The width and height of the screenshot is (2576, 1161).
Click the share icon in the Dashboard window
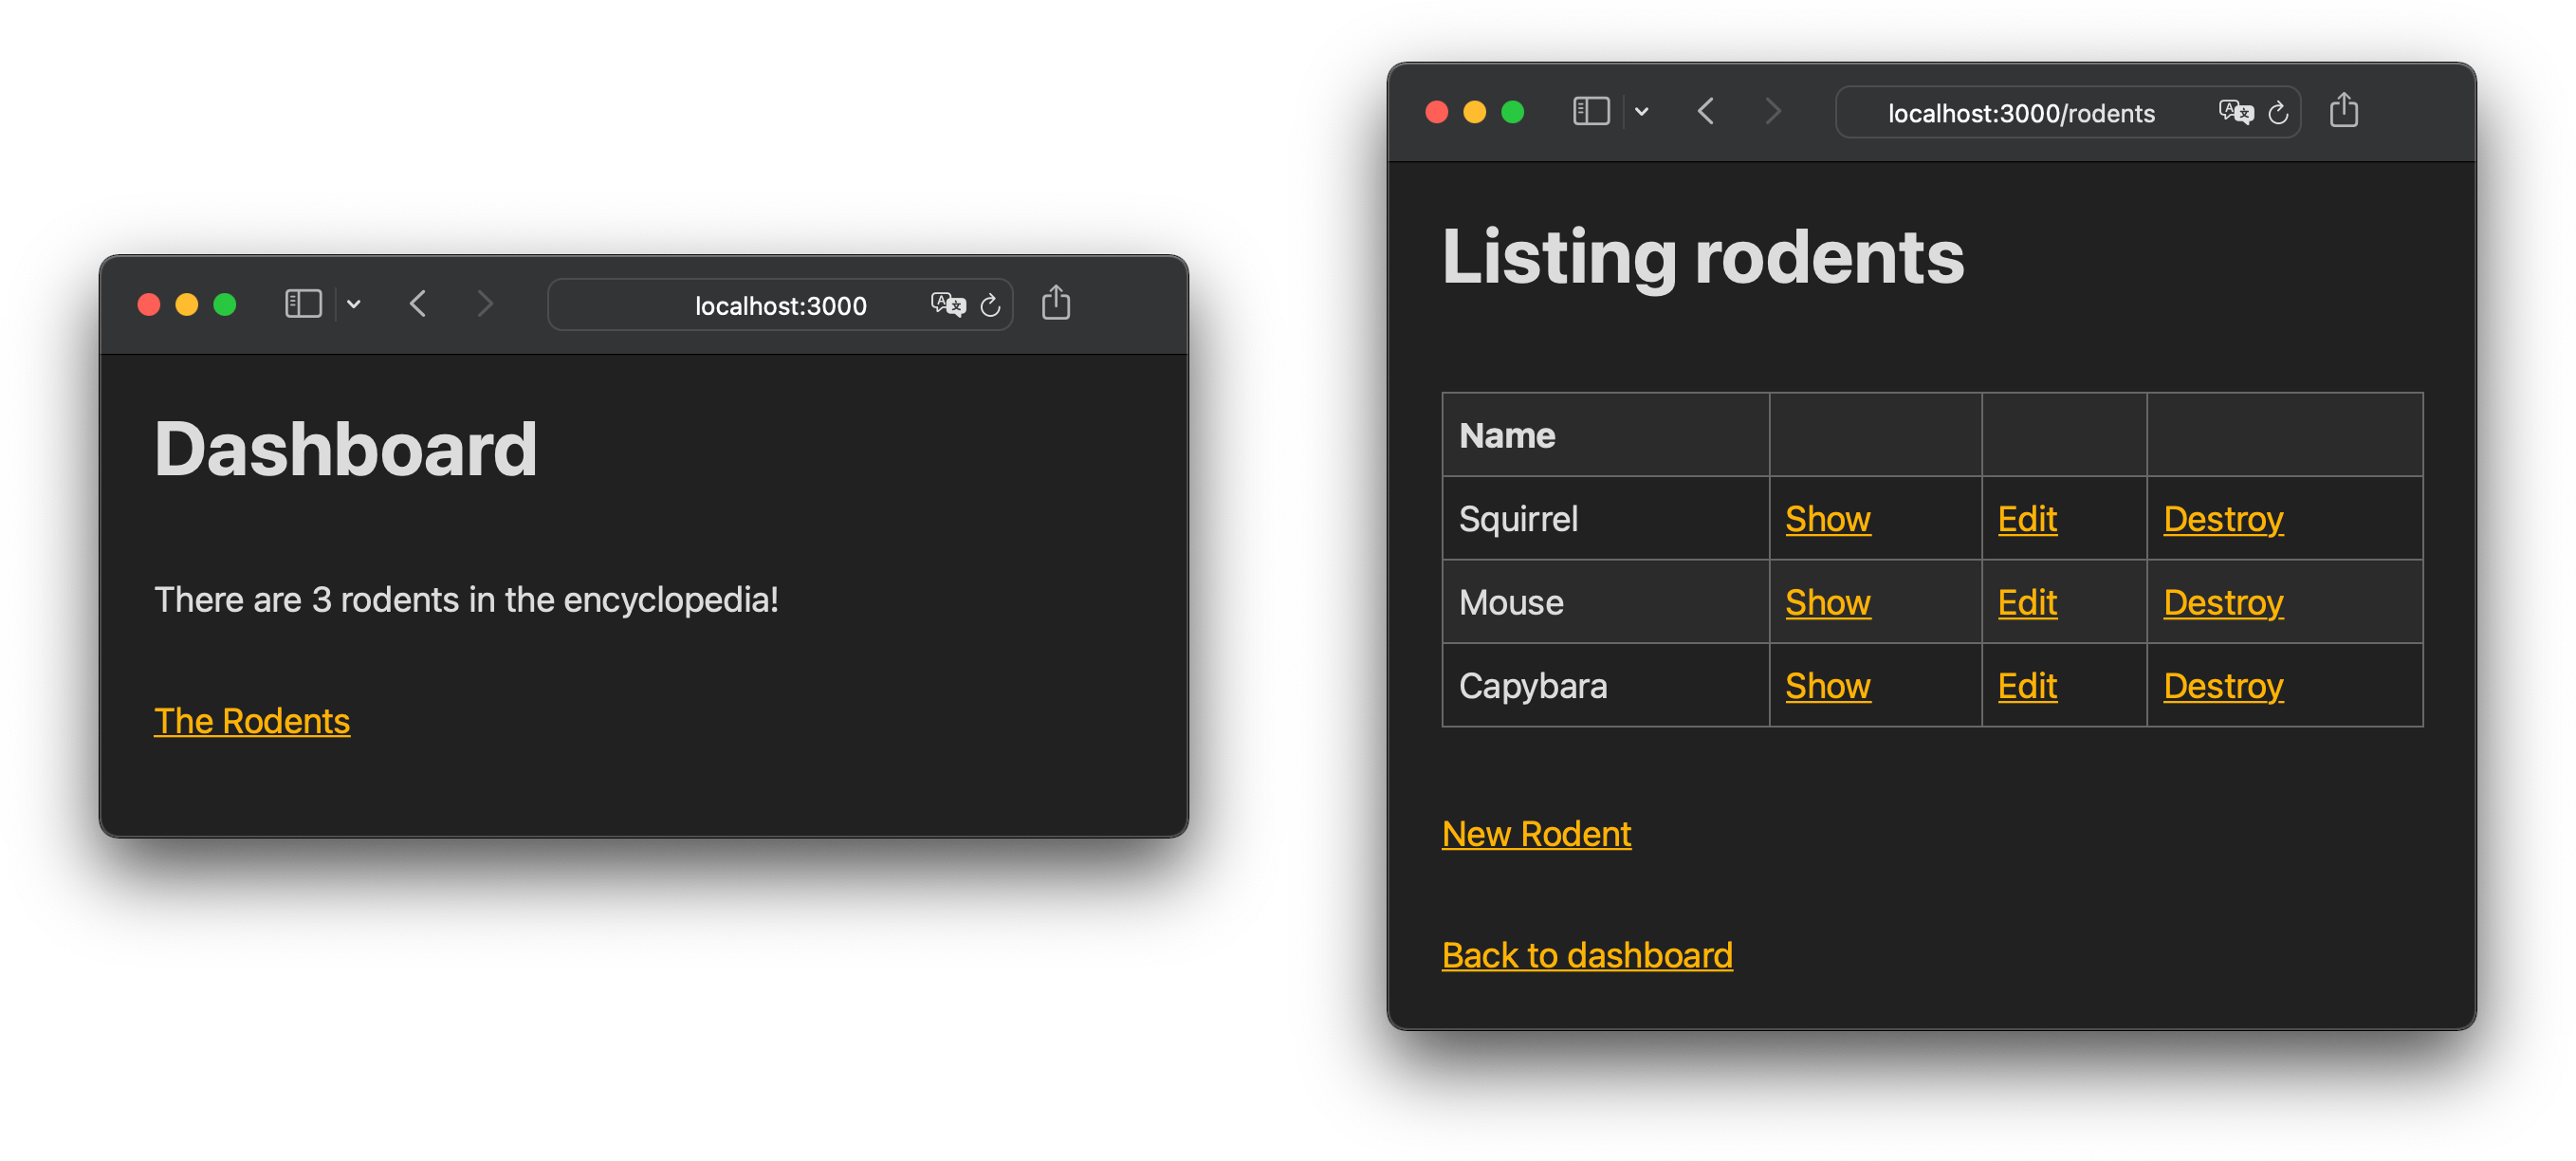1056,304
